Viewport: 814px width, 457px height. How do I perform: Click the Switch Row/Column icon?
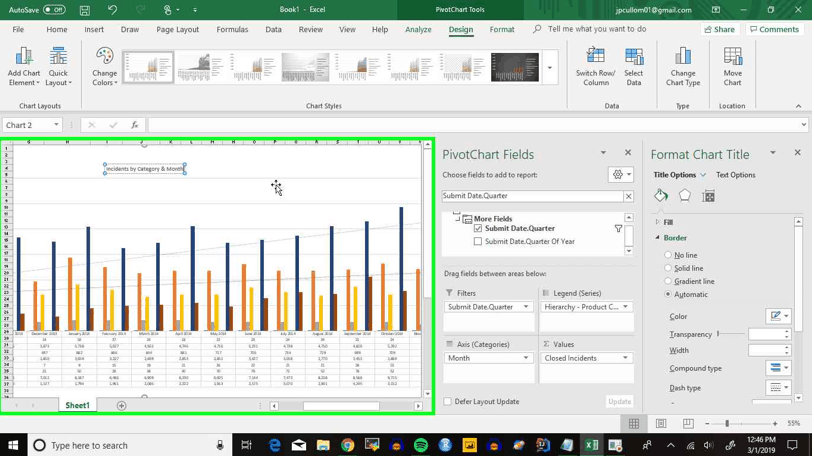click(595, 56)
